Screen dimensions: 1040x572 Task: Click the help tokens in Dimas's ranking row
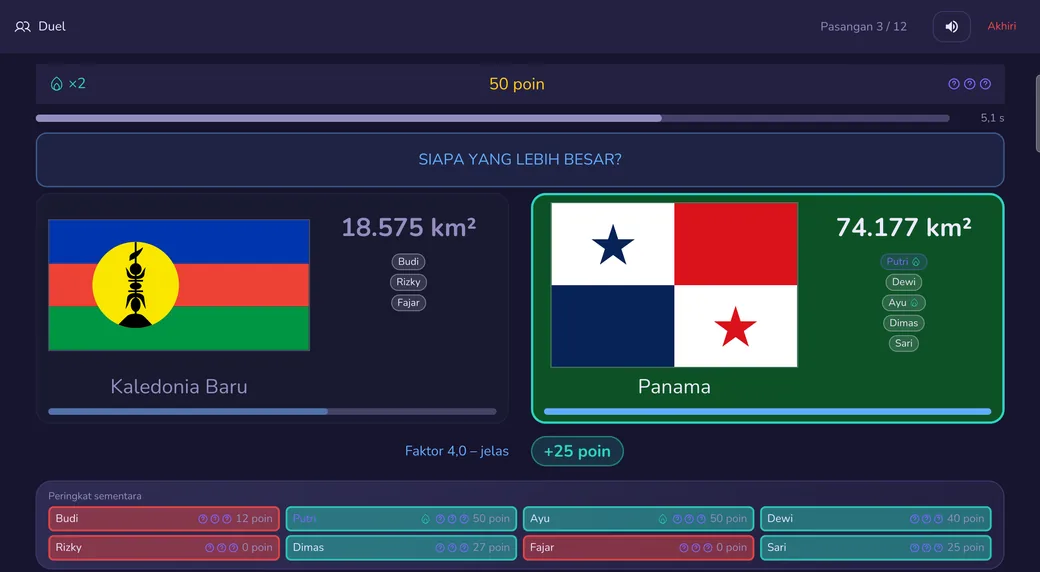452,547
